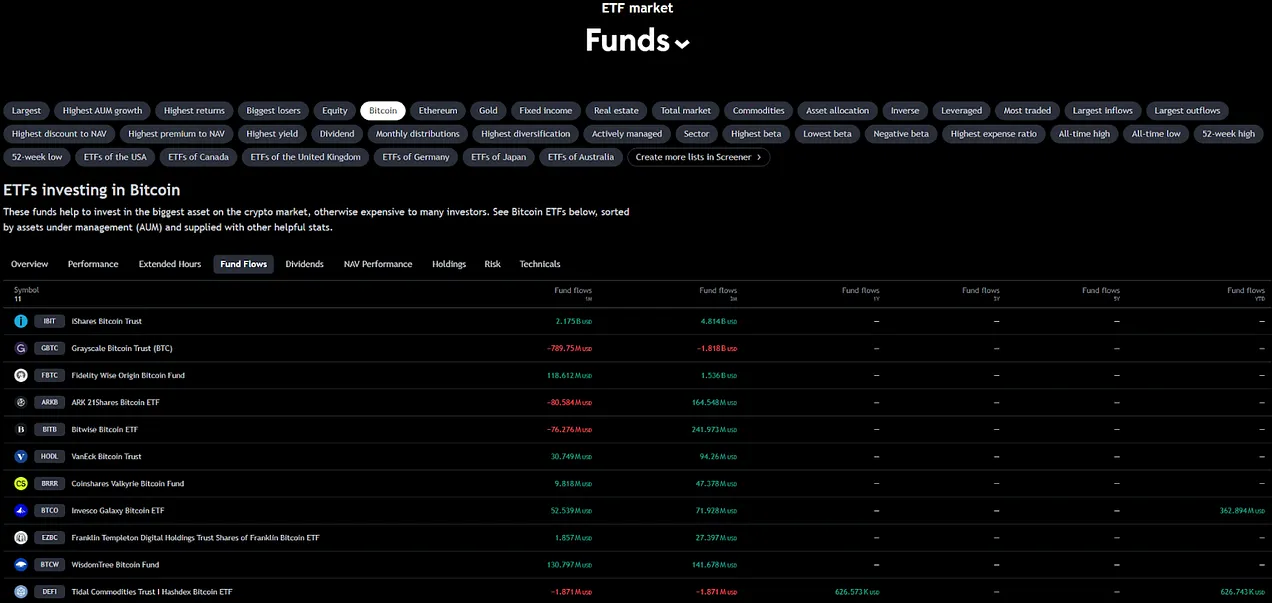Click the HODL VanEck logo icon
1272x603 pixels.
tap(21, 456)
